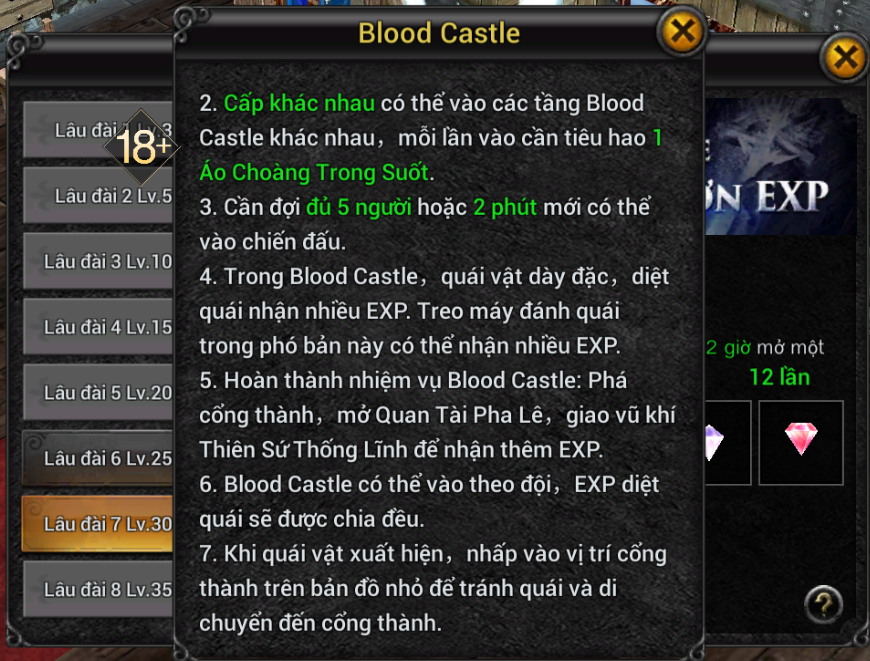
Task: Open Lâu đài 6 Lv.25 tab
Action: pyautogui.click(x=98, y=458)
